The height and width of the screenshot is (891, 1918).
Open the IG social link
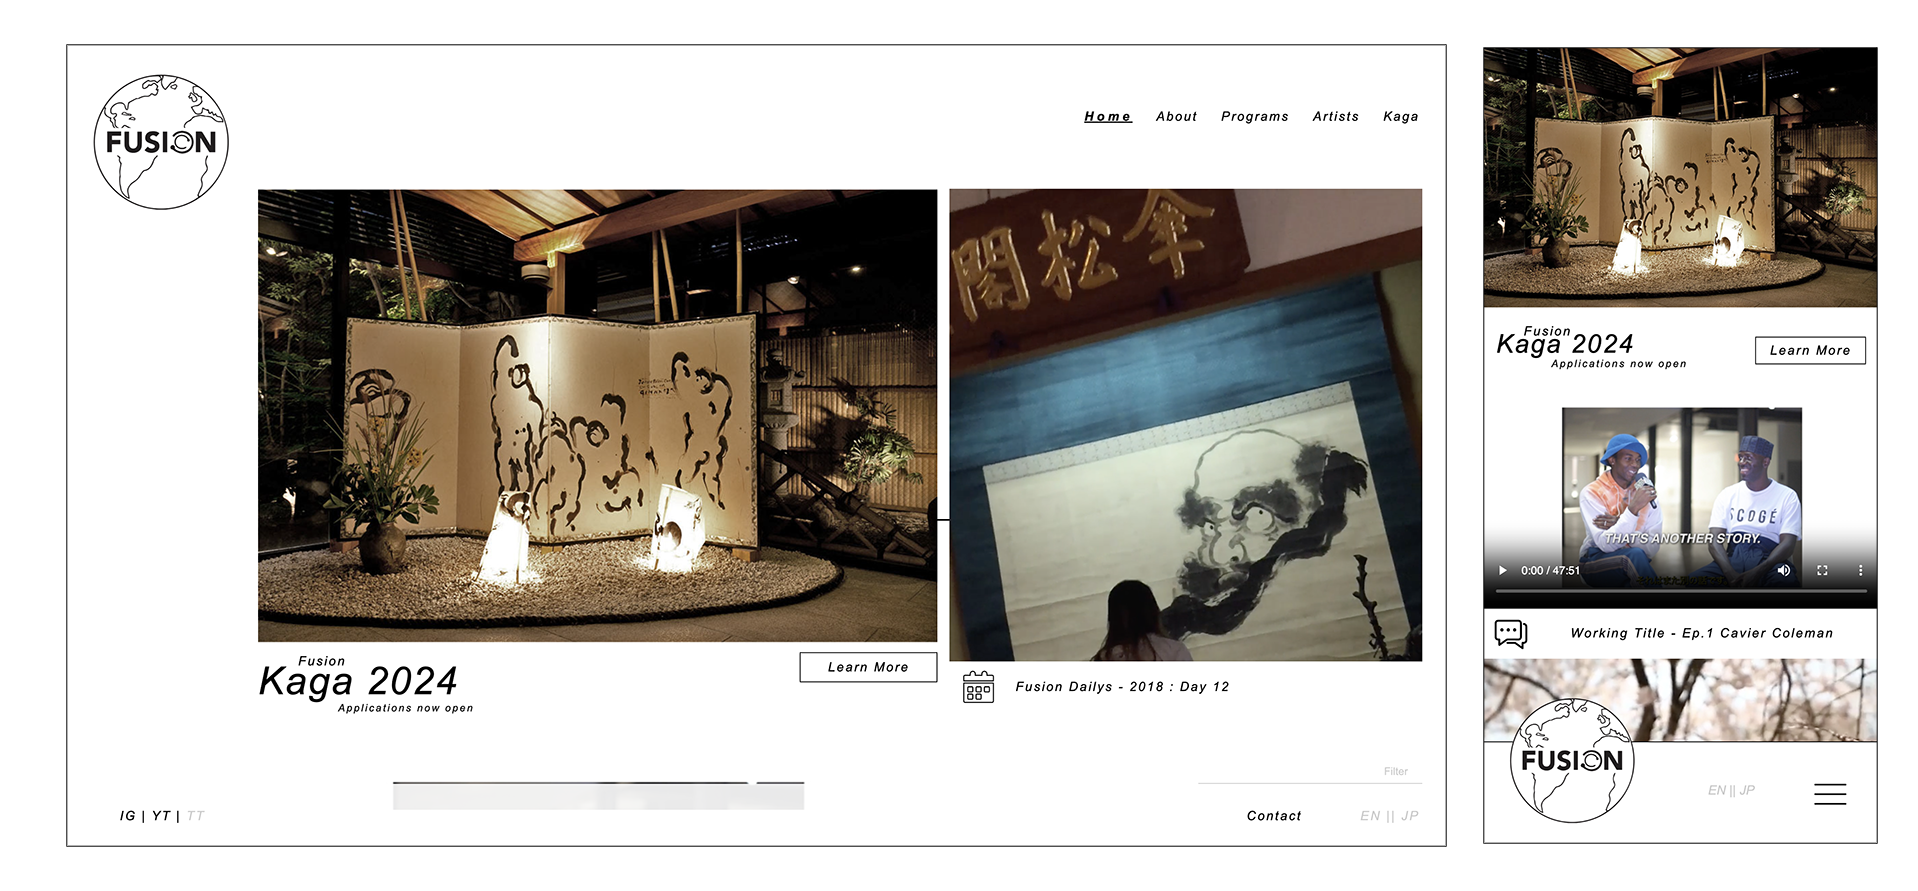point(127,816)
